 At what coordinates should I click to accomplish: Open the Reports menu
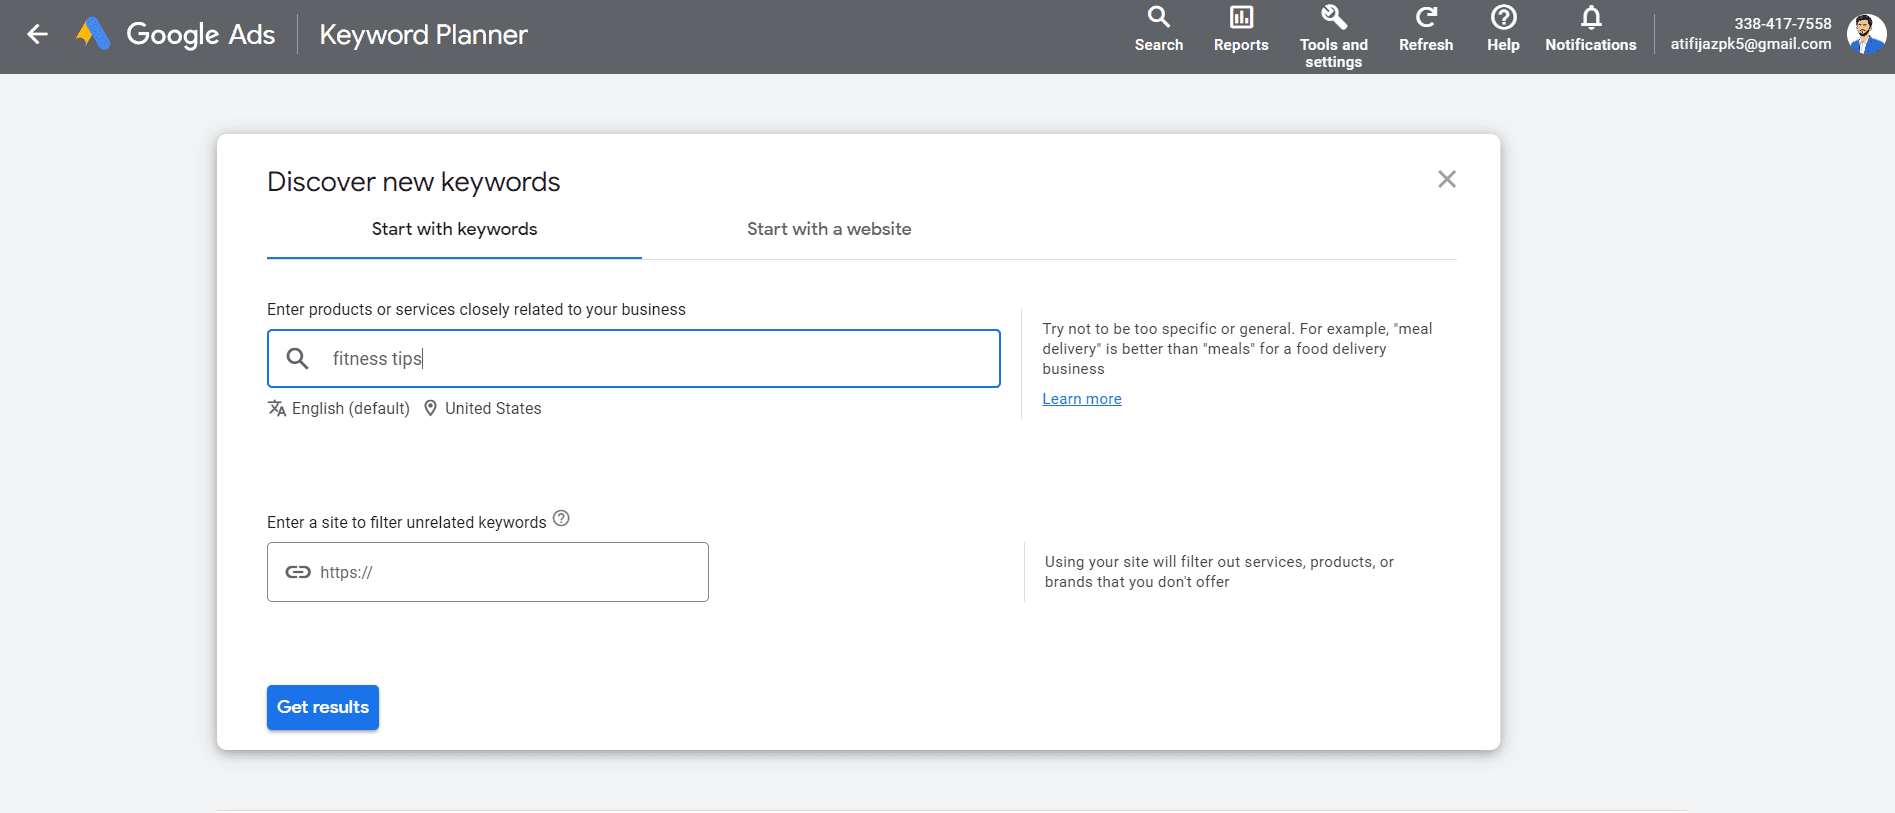pos(1240,30)
